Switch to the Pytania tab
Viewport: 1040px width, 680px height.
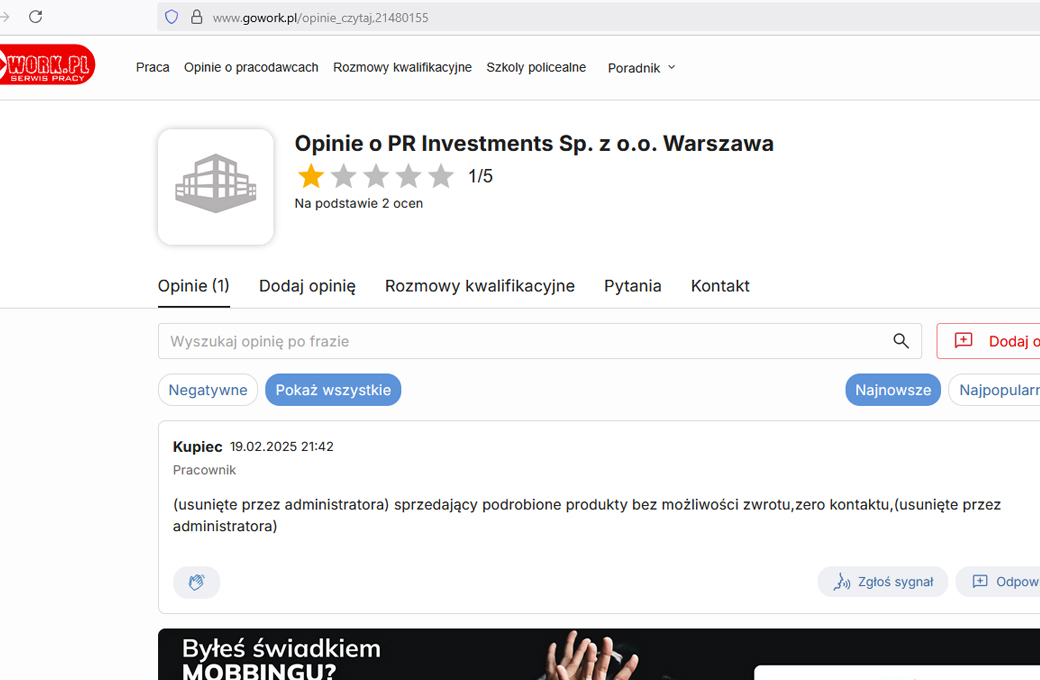[x=633, y=286]
